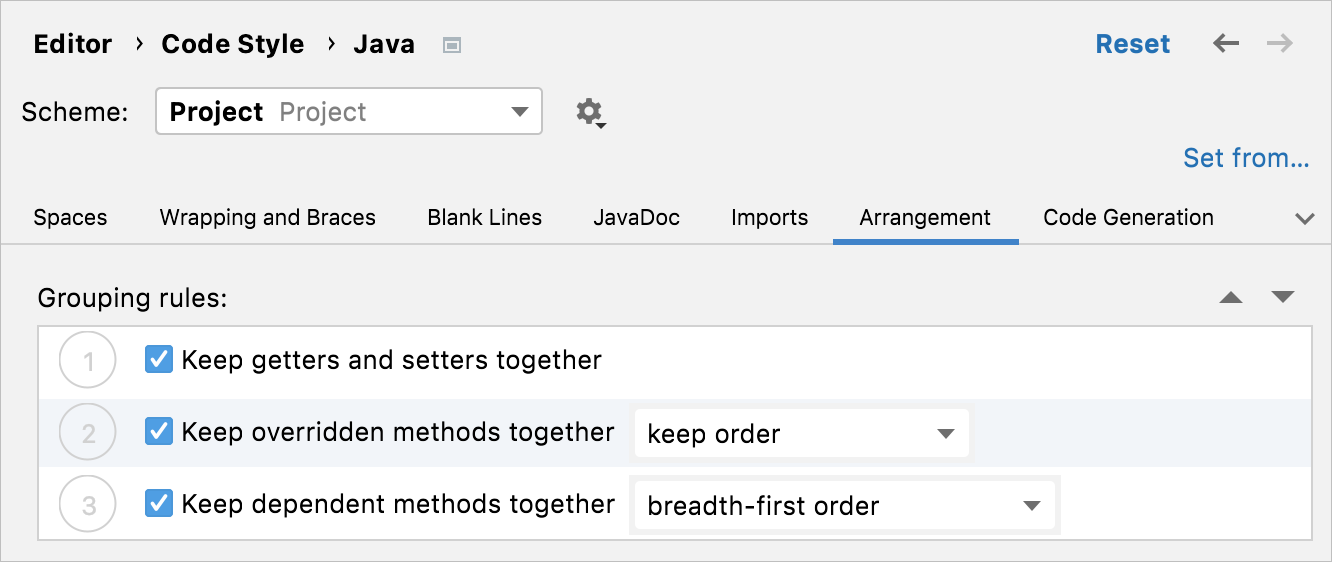Navigate back with the left arrow

(1226, 44)
